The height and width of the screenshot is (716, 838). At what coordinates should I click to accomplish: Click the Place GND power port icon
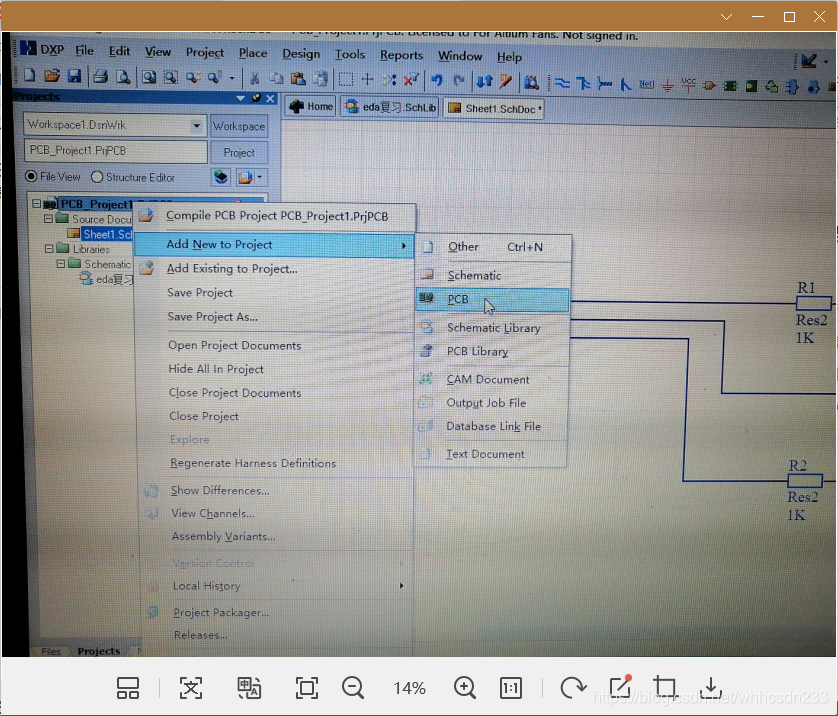pyautogui.click(x=667, y=85)
